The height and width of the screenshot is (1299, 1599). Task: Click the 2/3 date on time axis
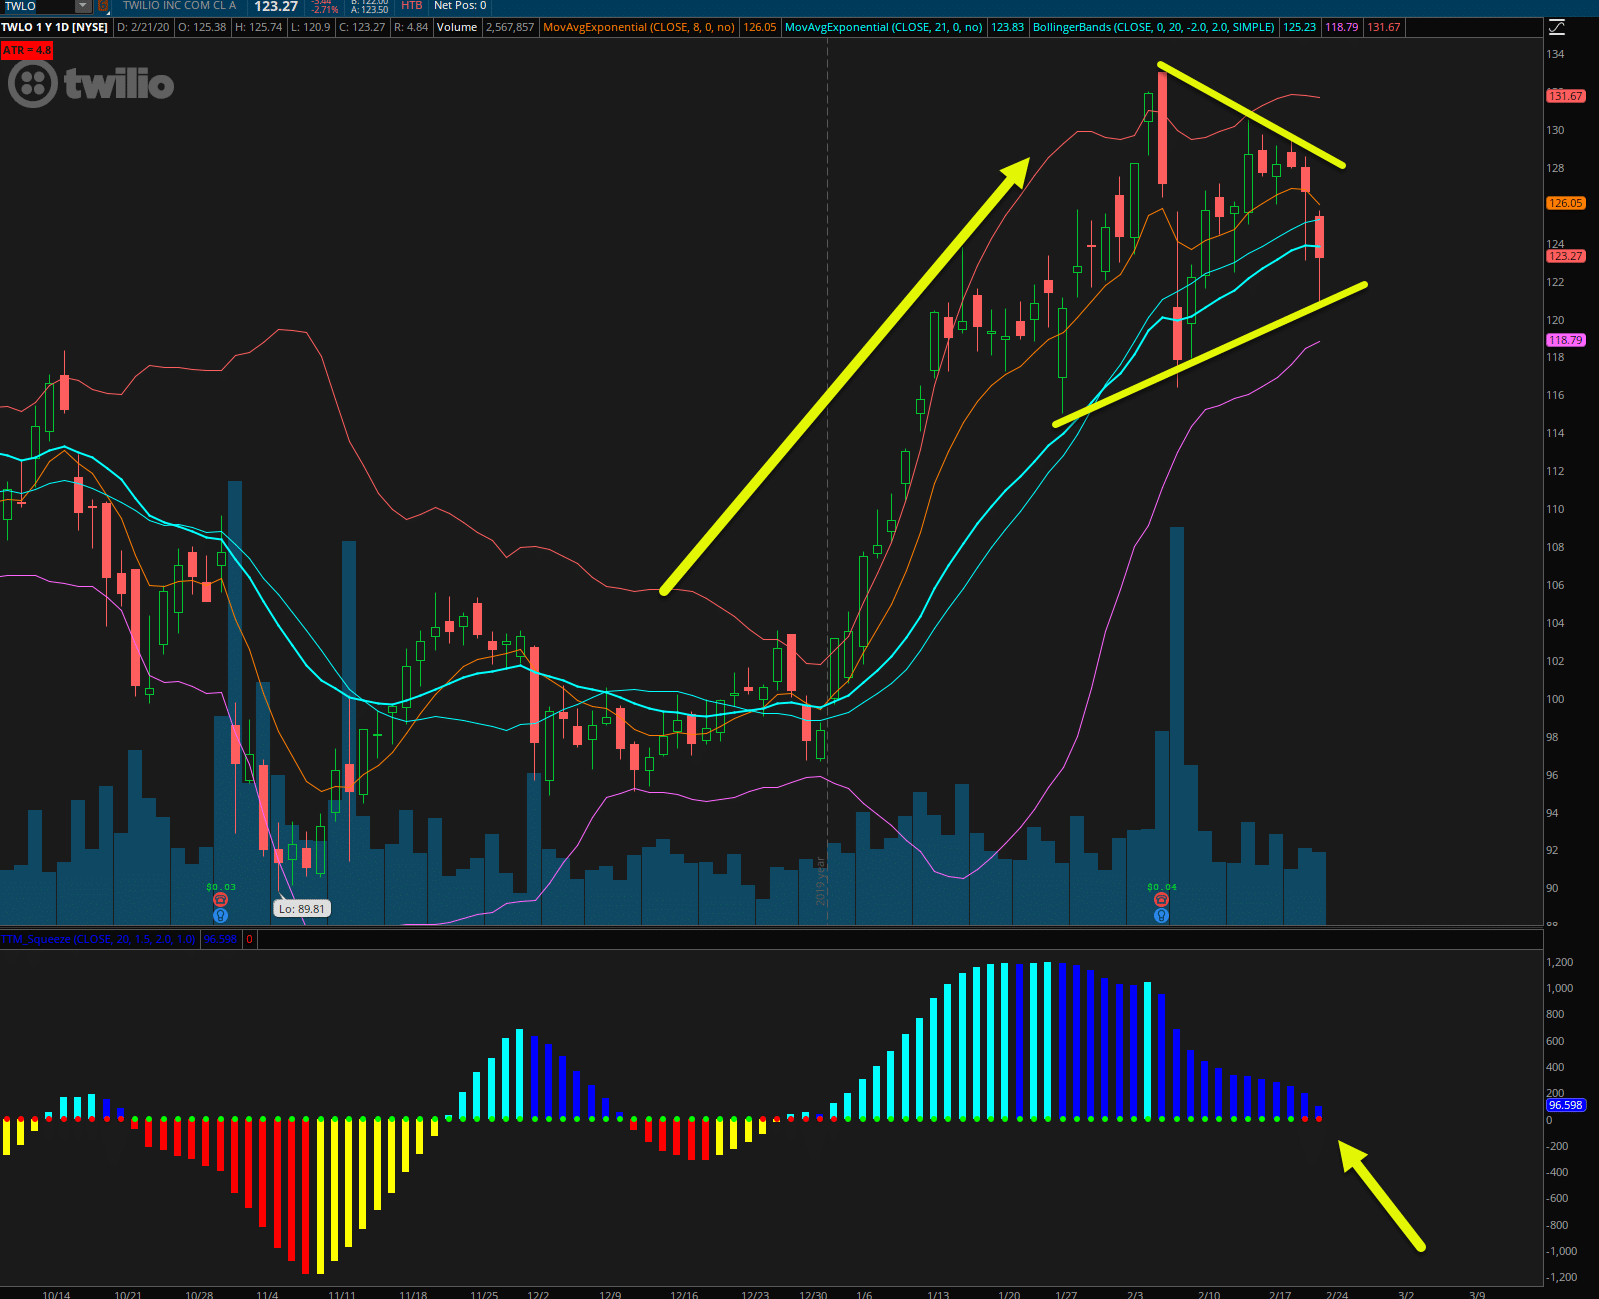1135,1294
